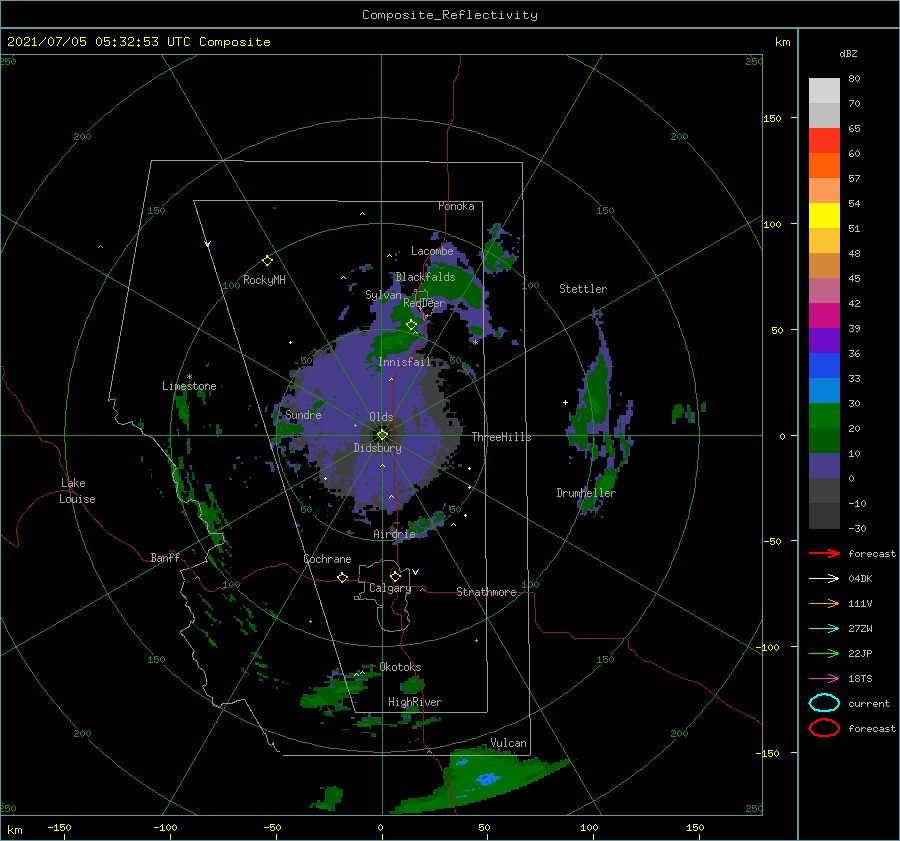
Task: Select the Innisfail town label
Action: point(404,362)
